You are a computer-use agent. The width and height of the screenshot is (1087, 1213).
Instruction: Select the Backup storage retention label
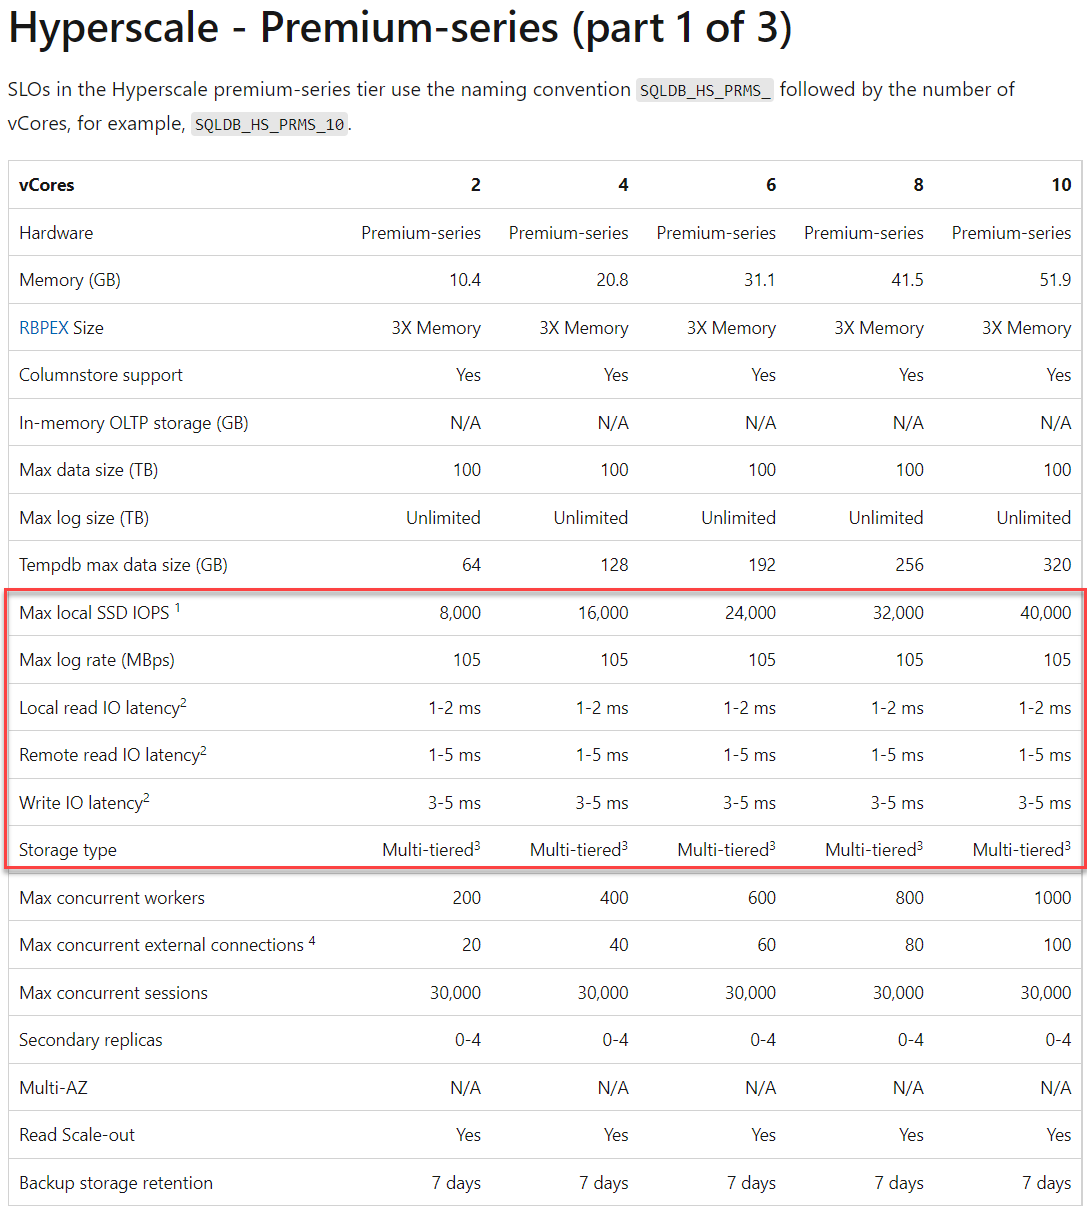[x=116, y=1183]
